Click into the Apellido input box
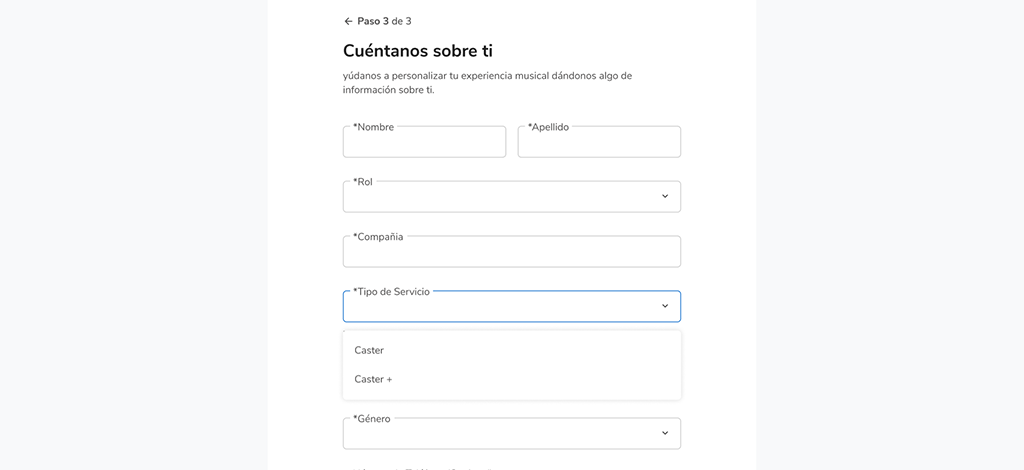The height and width of the screenshot is (470, 1024). point(599,143)
